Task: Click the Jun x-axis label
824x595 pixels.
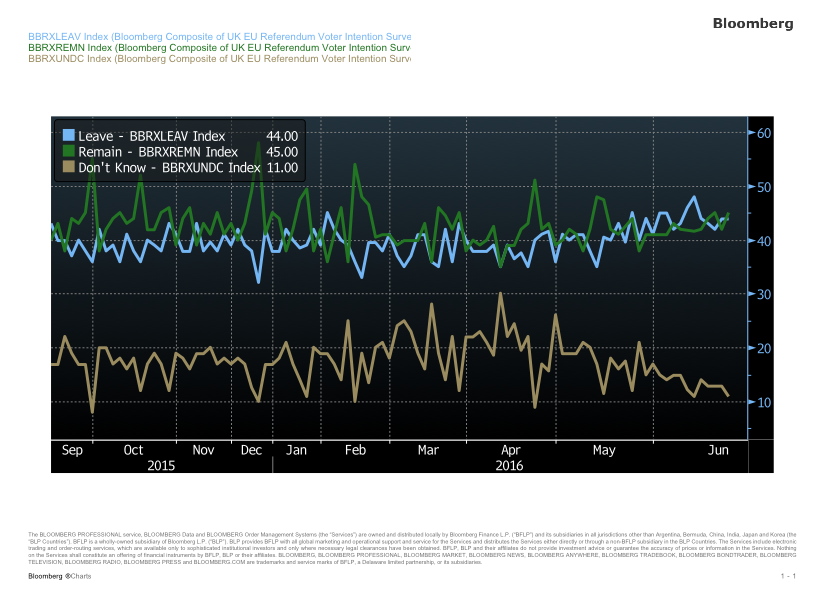Action: click(x=718, y=450)
